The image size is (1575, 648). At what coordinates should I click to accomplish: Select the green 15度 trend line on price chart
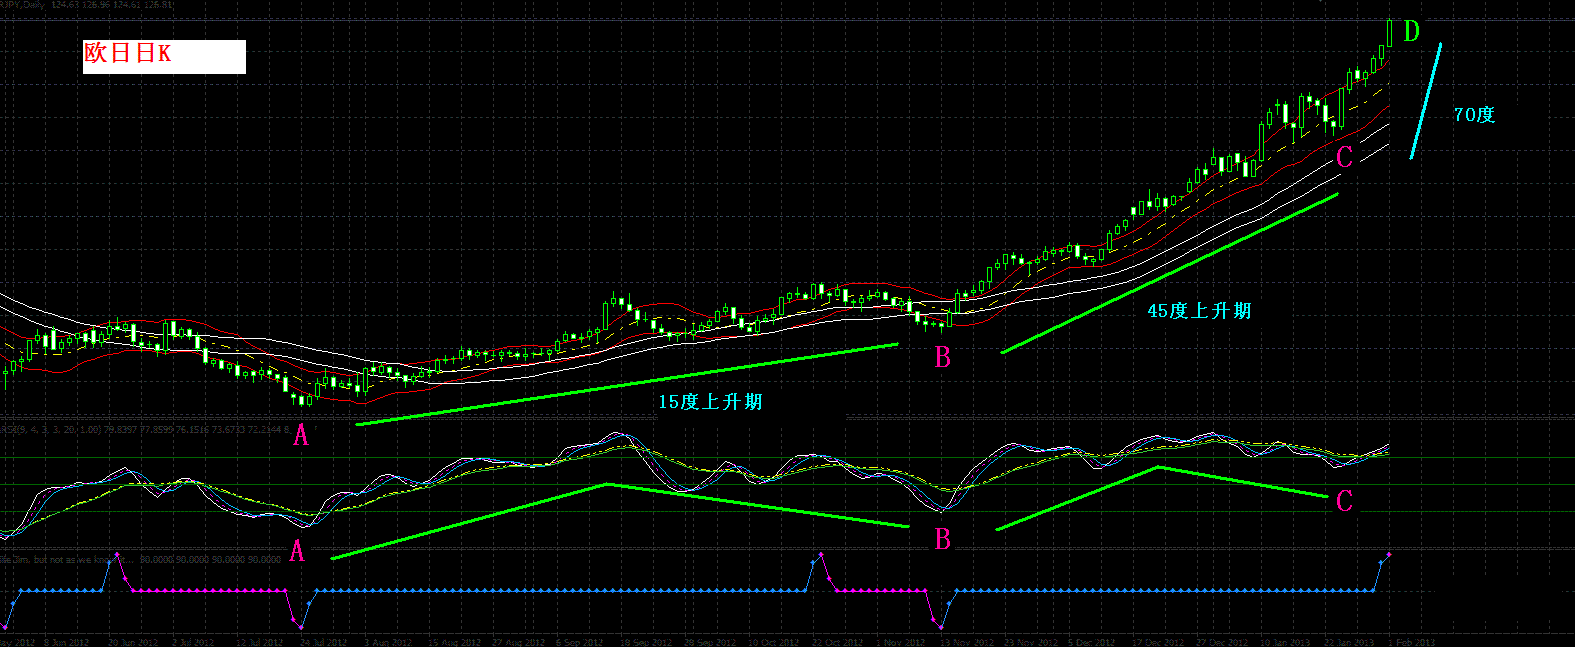pos(627,384)
